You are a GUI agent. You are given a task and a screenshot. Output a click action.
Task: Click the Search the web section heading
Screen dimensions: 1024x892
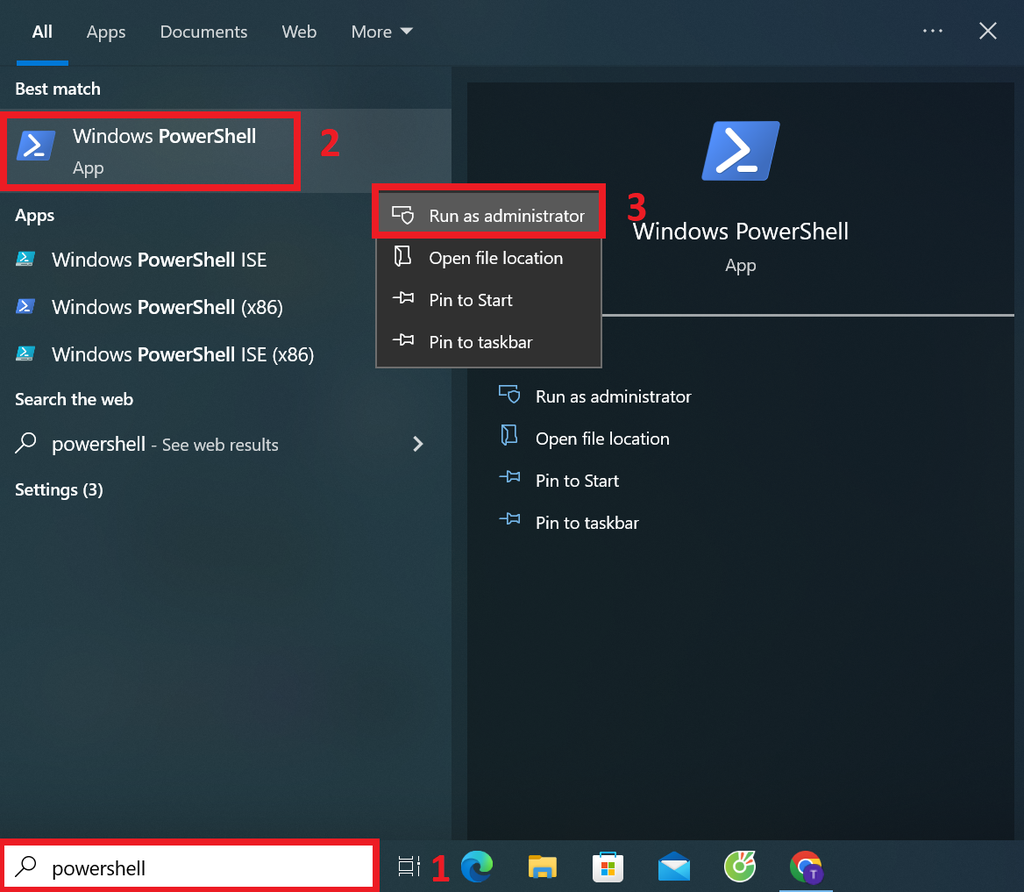coord(74,399)
